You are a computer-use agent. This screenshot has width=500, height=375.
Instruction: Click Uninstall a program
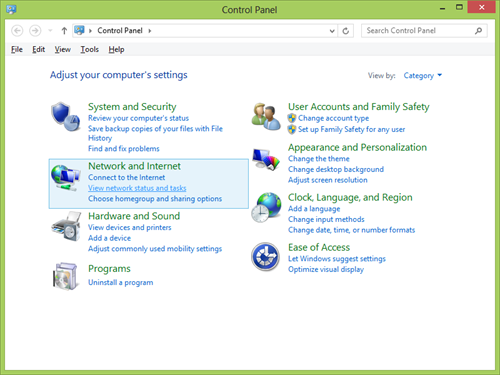[x=121, y=283]
